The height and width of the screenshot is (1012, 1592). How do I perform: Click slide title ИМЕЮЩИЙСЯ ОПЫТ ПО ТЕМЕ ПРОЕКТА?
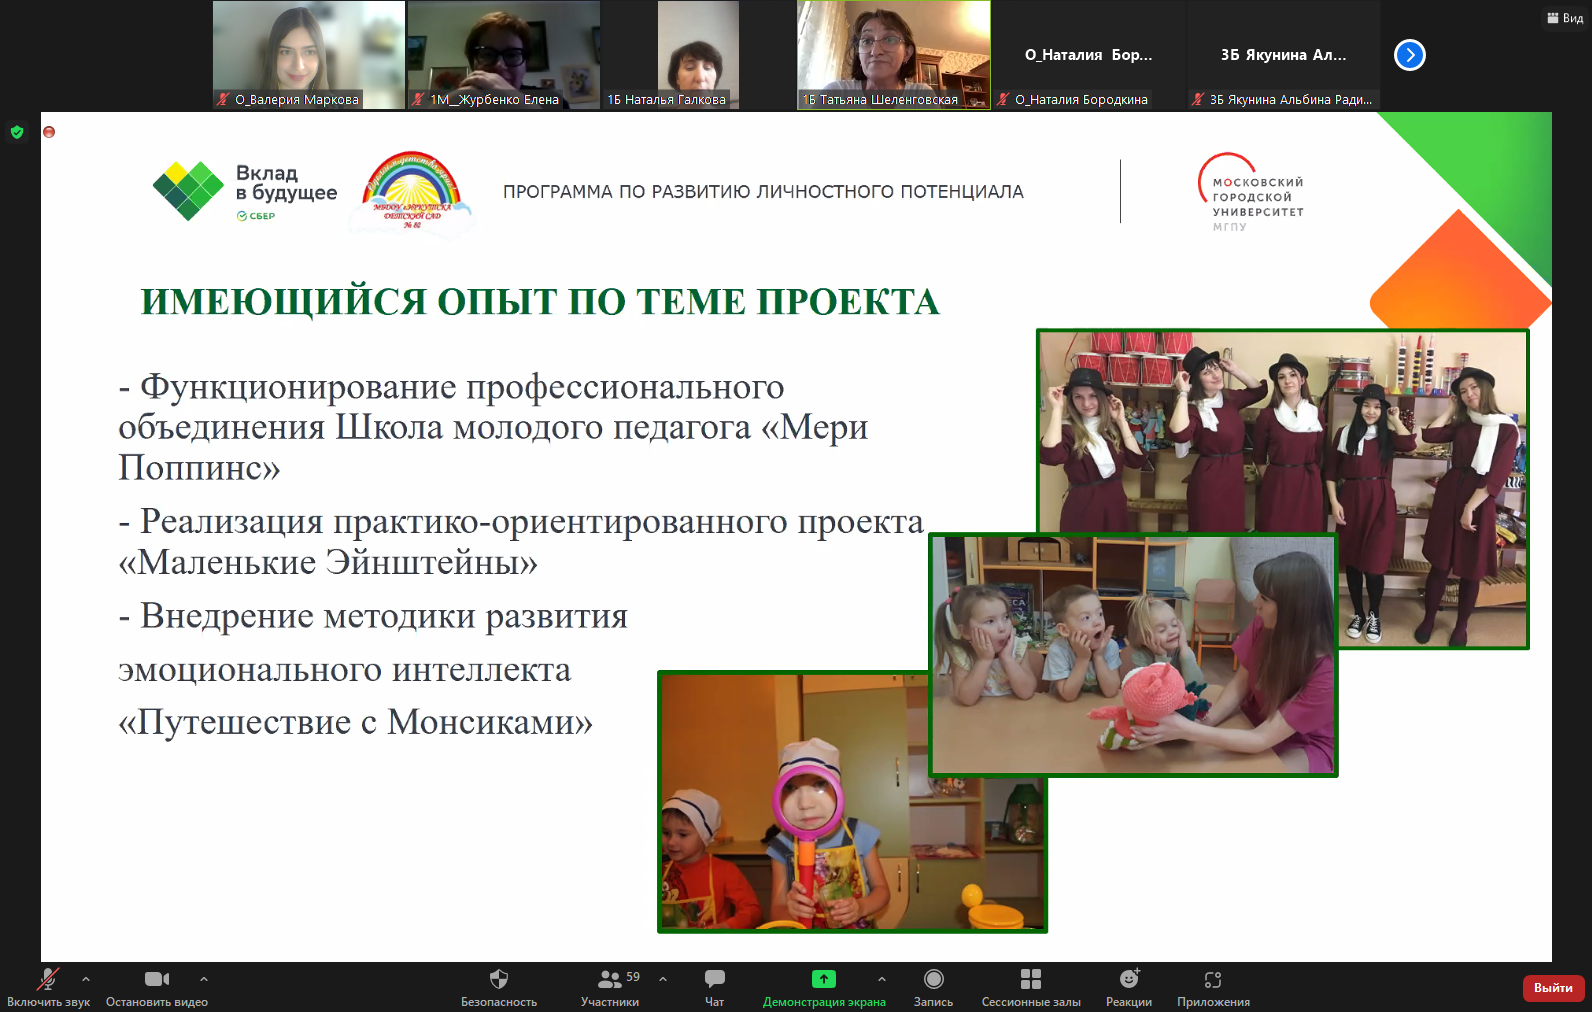pyautogui.click(x=540, y=302)
